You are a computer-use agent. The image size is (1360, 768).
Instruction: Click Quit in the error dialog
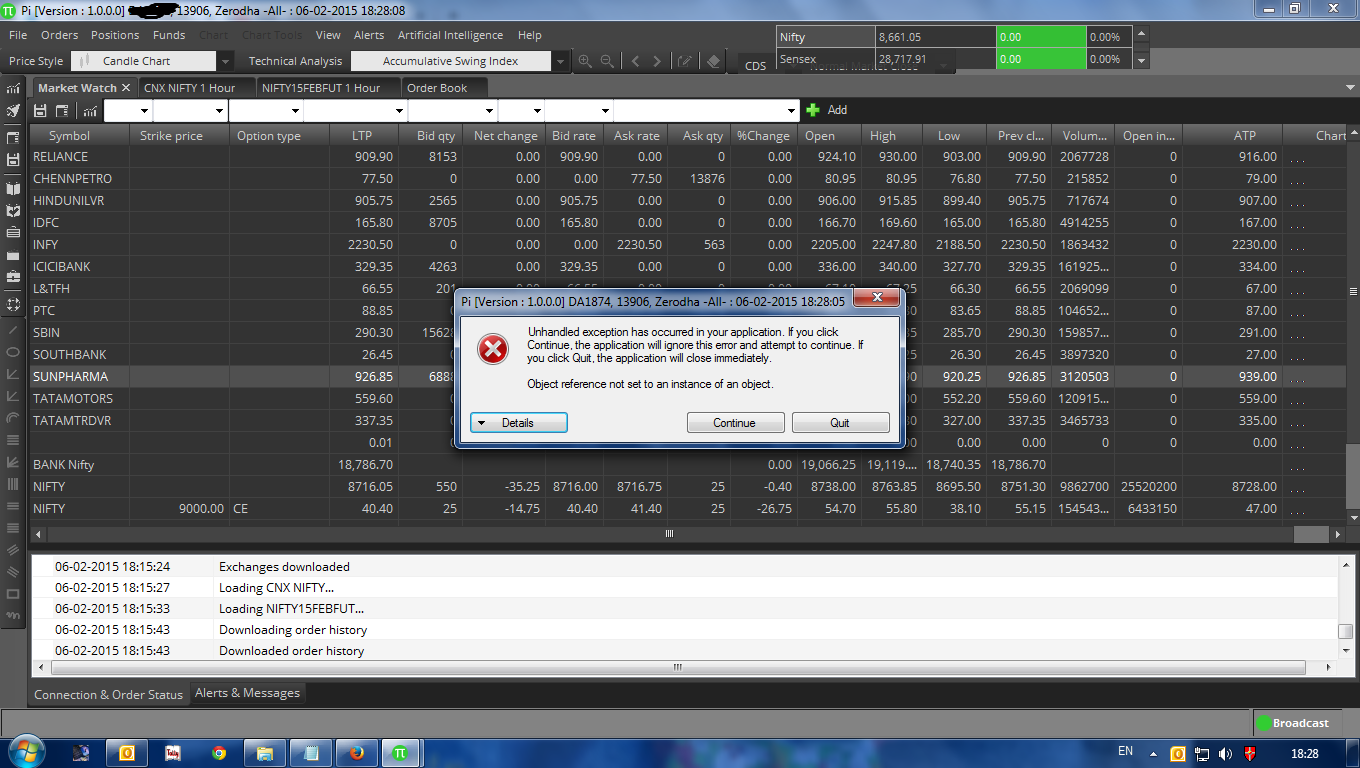click(x=840, y=423)
